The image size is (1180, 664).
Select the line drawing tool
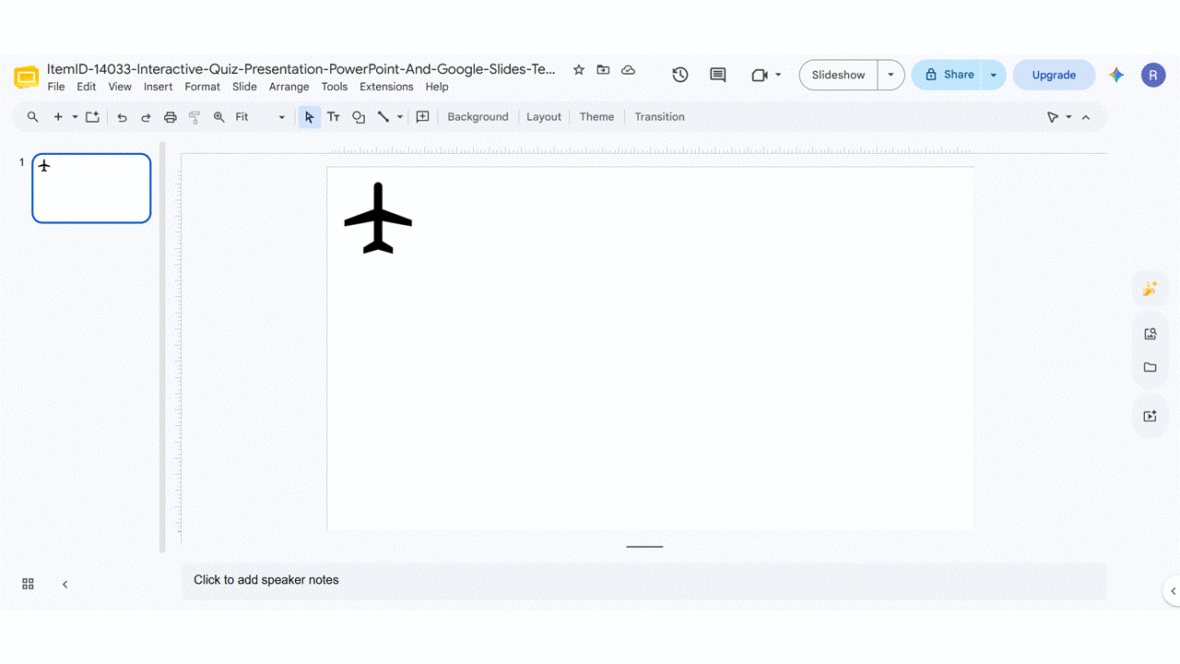tap(383, 117)
